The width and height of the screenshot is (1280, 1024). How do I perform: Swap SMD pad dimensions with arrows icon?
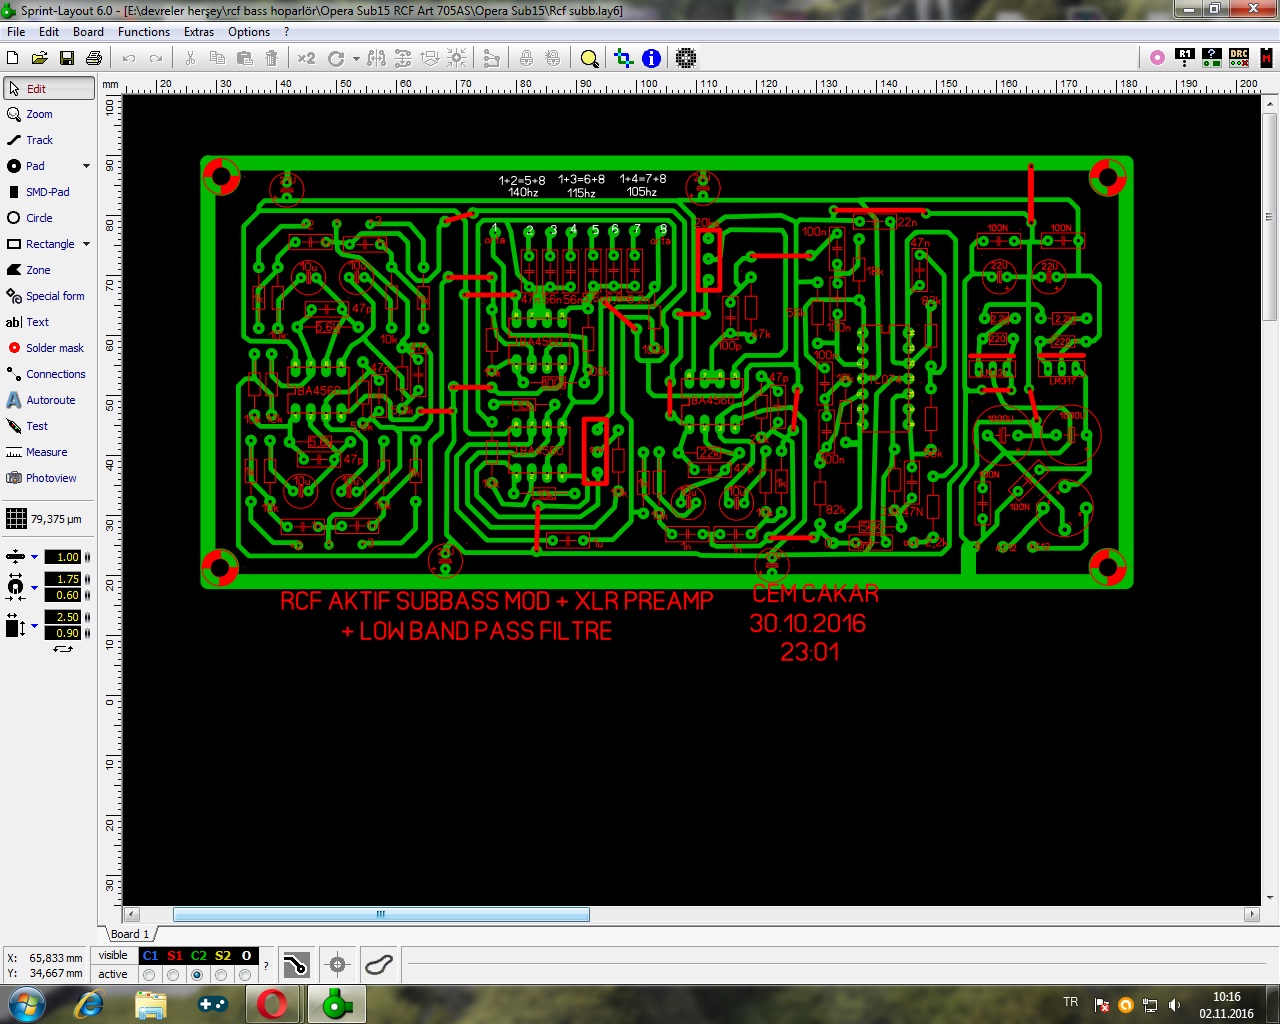63,649
